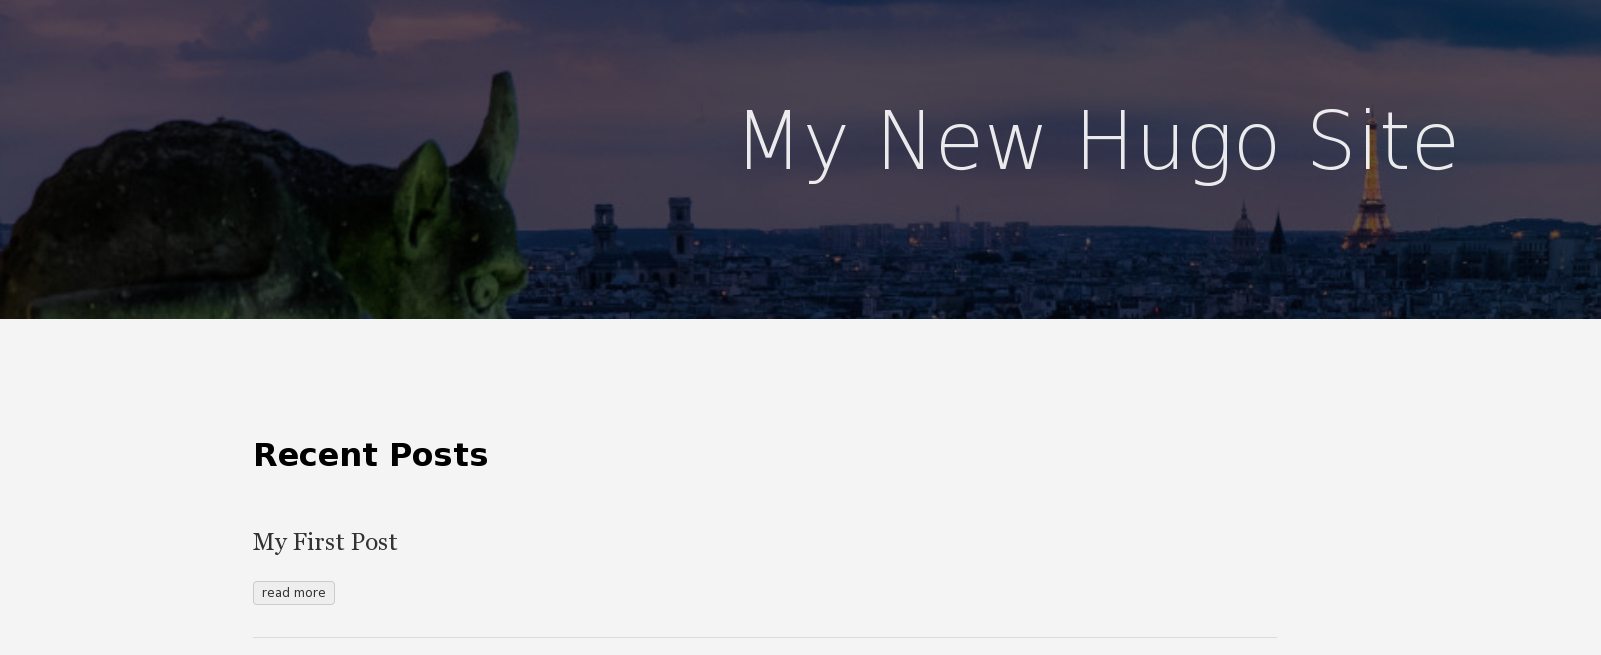The image size is (1601, 655).
Task: Open the "My First Post" article link
Action: (x=325, y=542)
